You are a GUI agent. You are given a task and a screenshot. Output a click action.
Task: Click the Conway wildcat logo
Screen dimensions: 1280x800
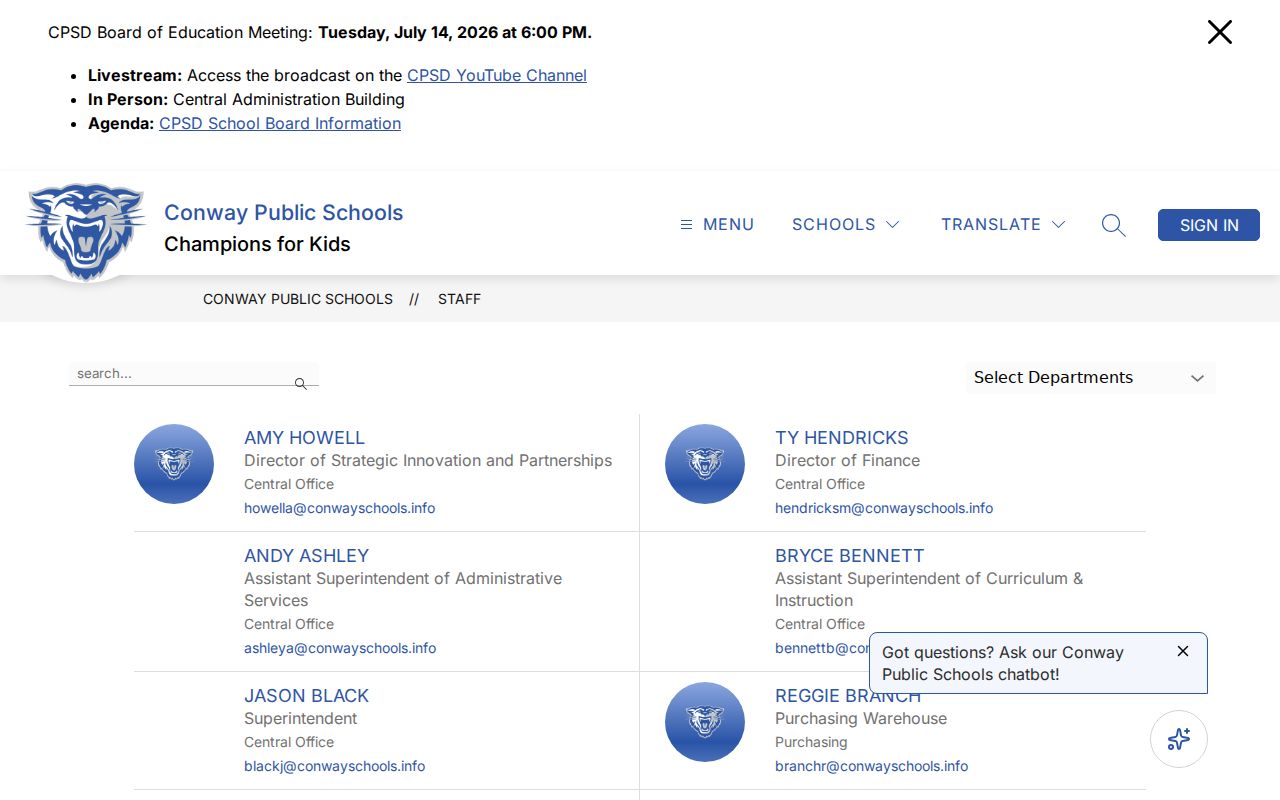tap(86, 231)
